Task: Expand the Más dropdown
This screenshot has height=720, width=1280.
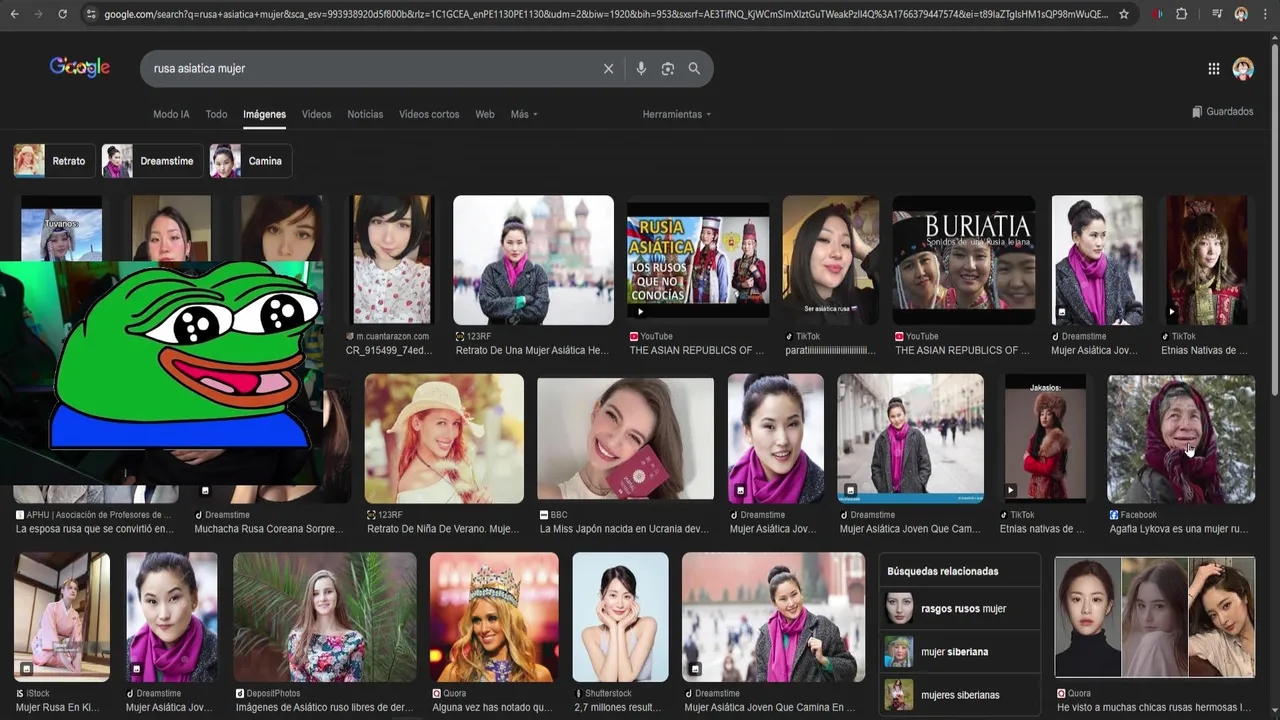Action: click(524, 114)
